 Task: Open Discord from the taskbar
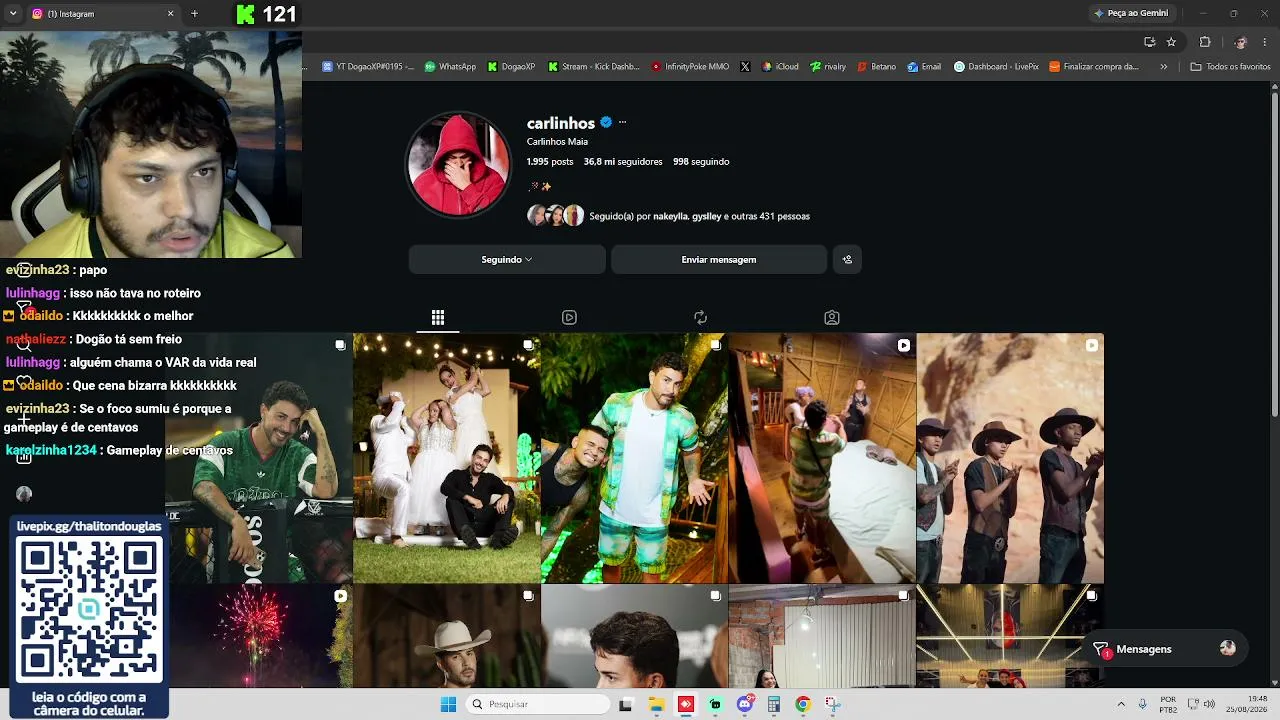point(744,704)
